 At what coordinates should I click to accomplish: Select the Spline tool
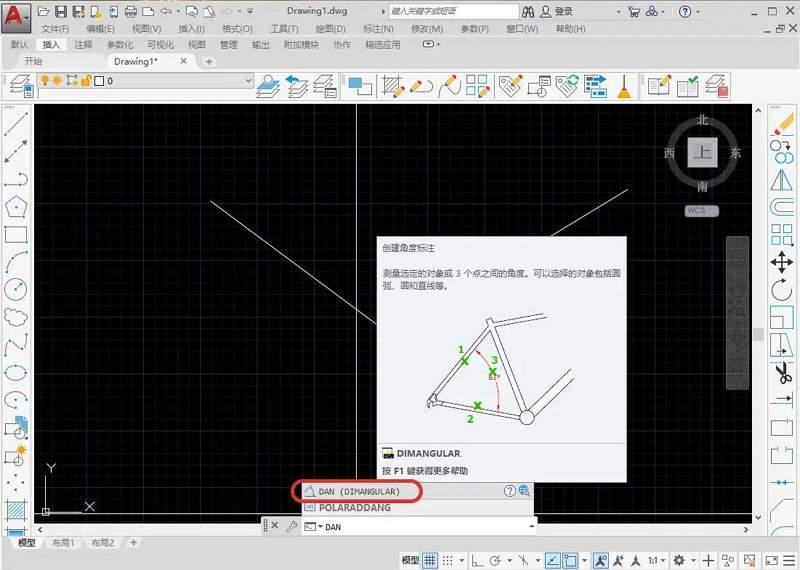coord(16,344)
